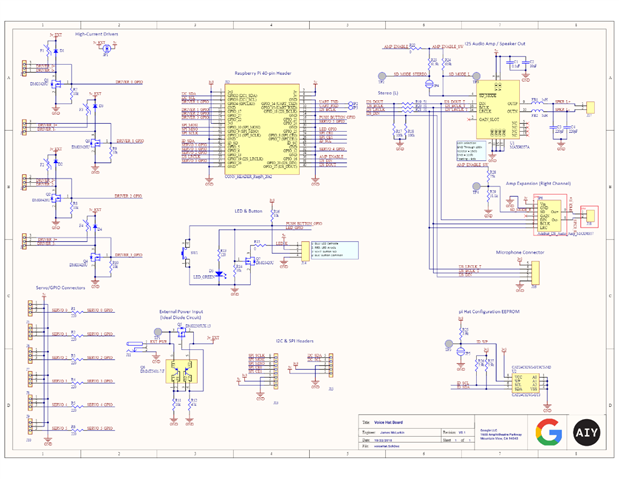619x479 pixels.
Task: Select the Raspberry Pi 40-pin header block
Action: pyautogui.click(x=262, y=129)
